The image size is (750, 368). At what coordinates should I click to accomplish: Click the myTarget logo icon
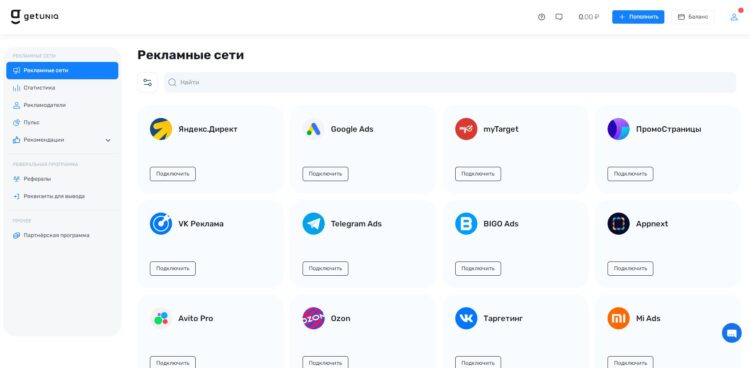[466, 129]
